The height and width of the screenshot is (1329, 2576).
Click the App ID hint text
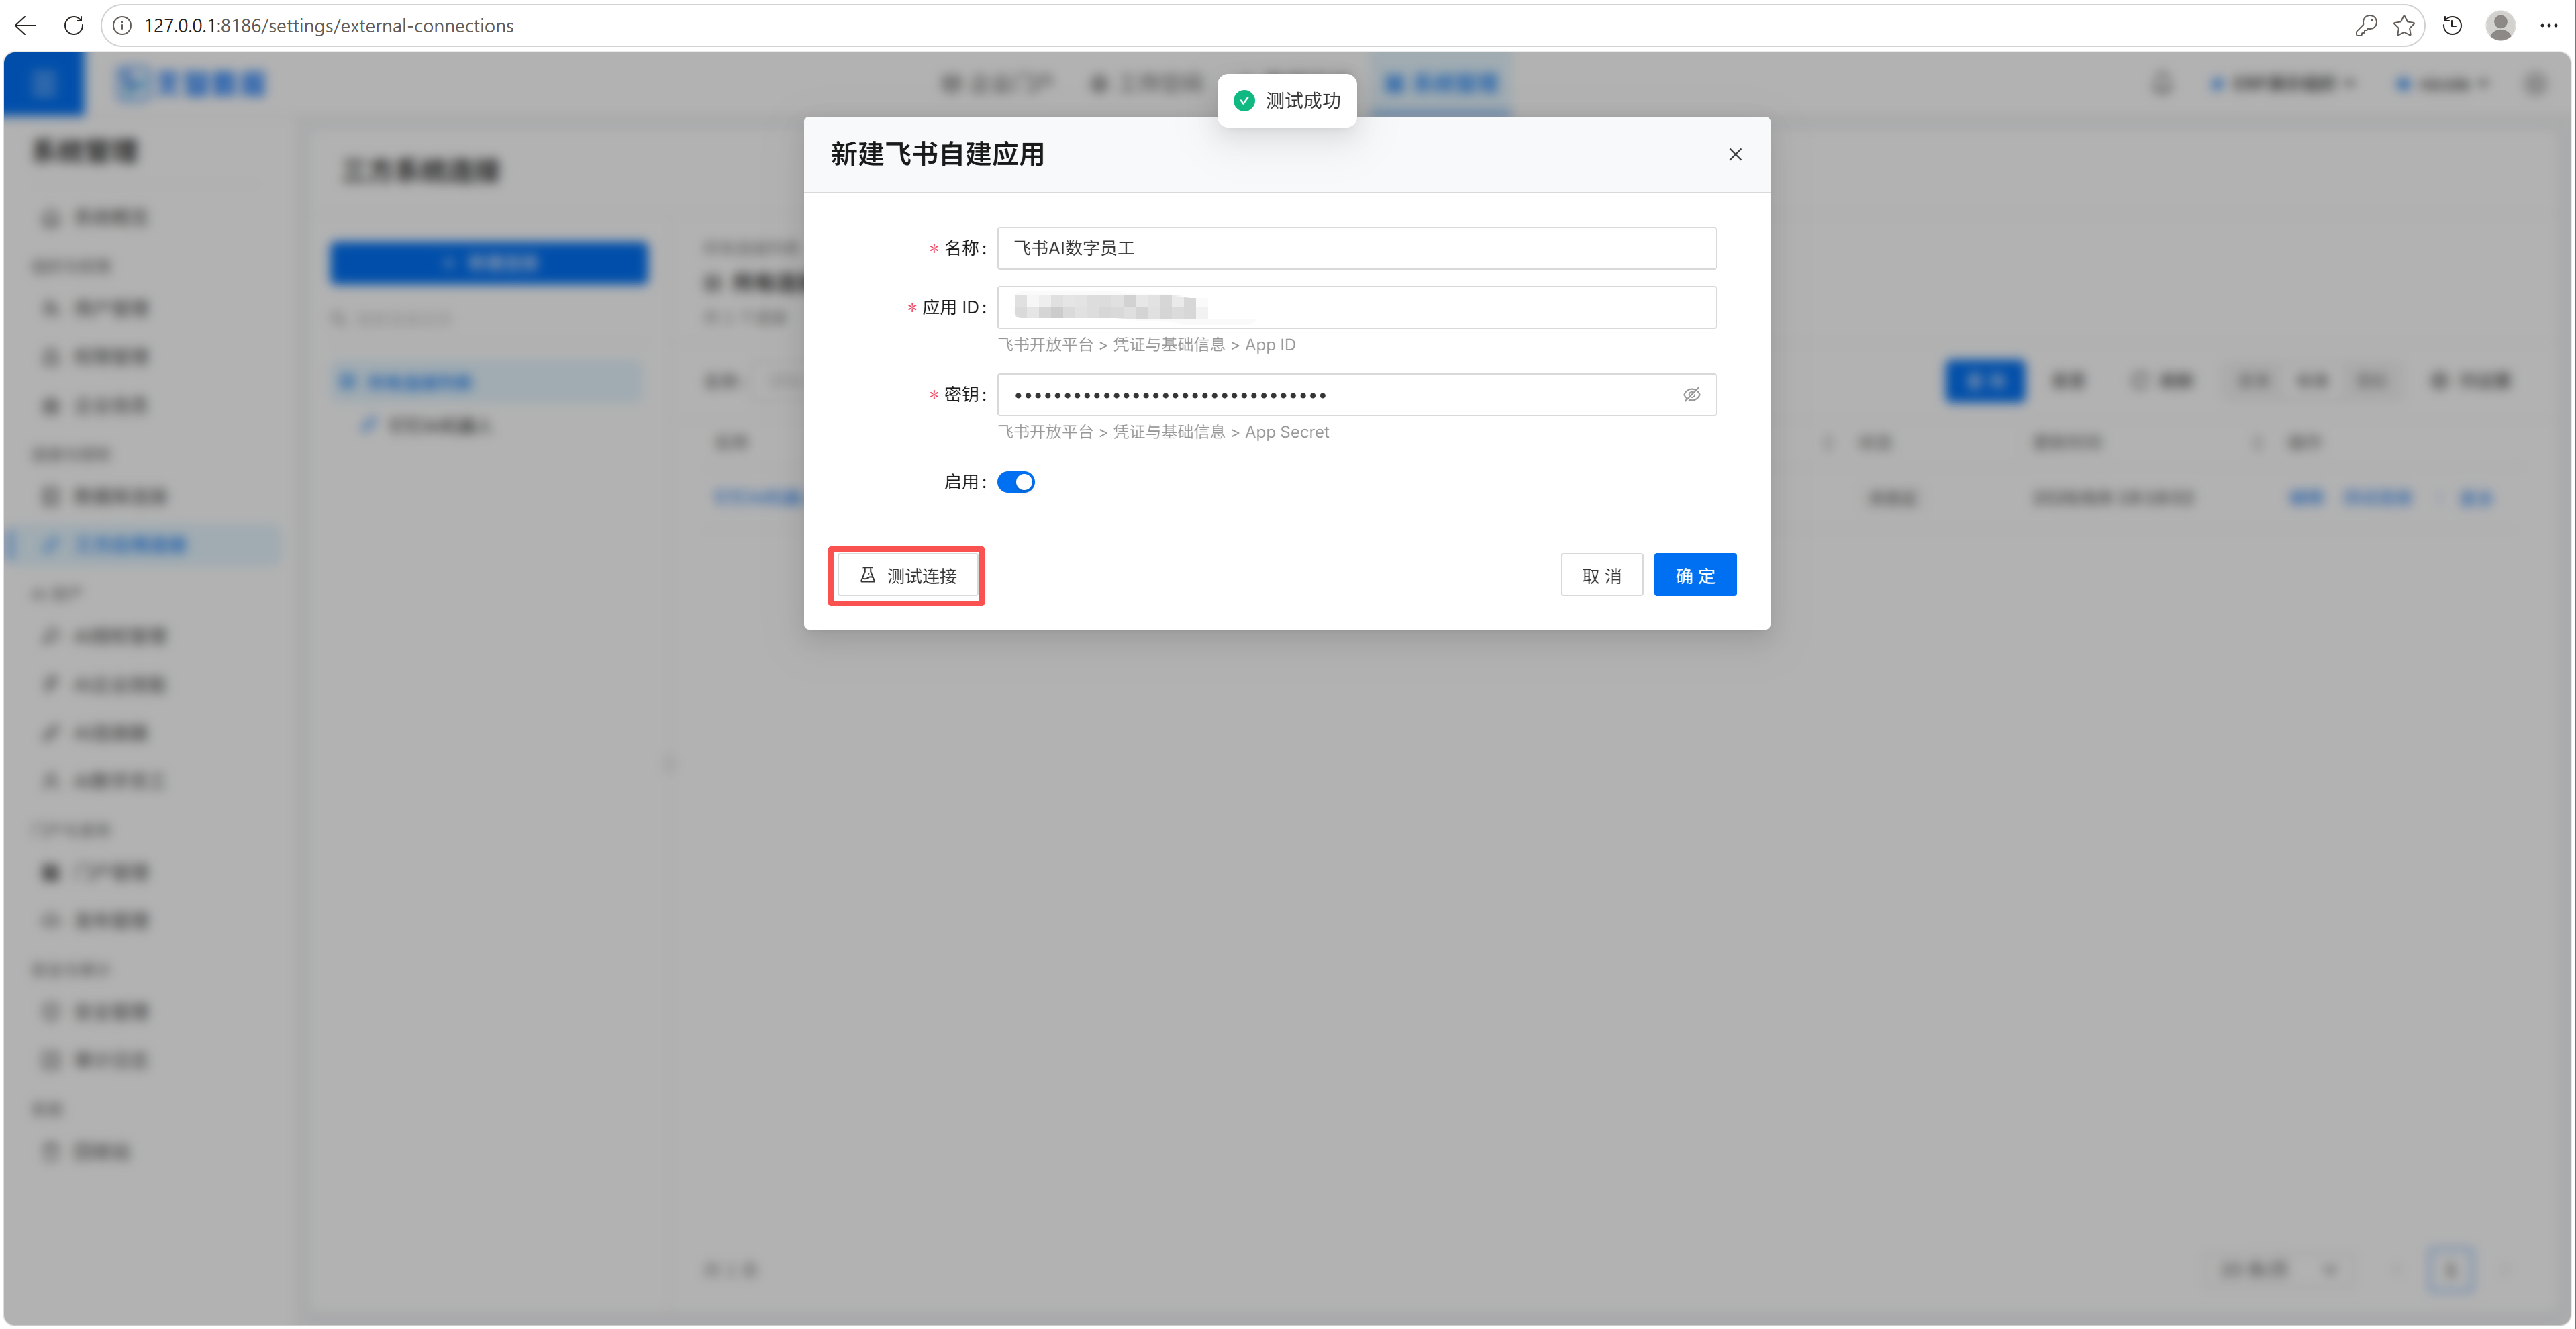click(1146, 345)
